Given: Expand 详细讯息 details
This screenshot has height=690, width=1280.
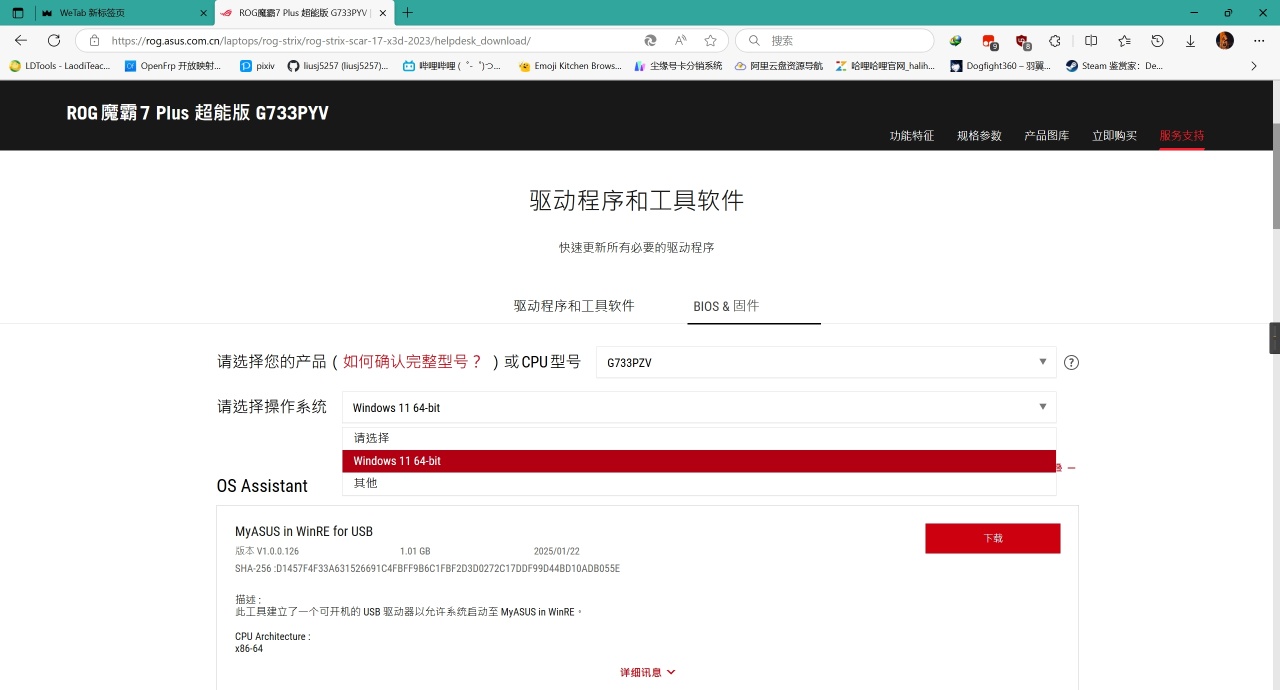Looking at the screenshot, I should (648, 672).
